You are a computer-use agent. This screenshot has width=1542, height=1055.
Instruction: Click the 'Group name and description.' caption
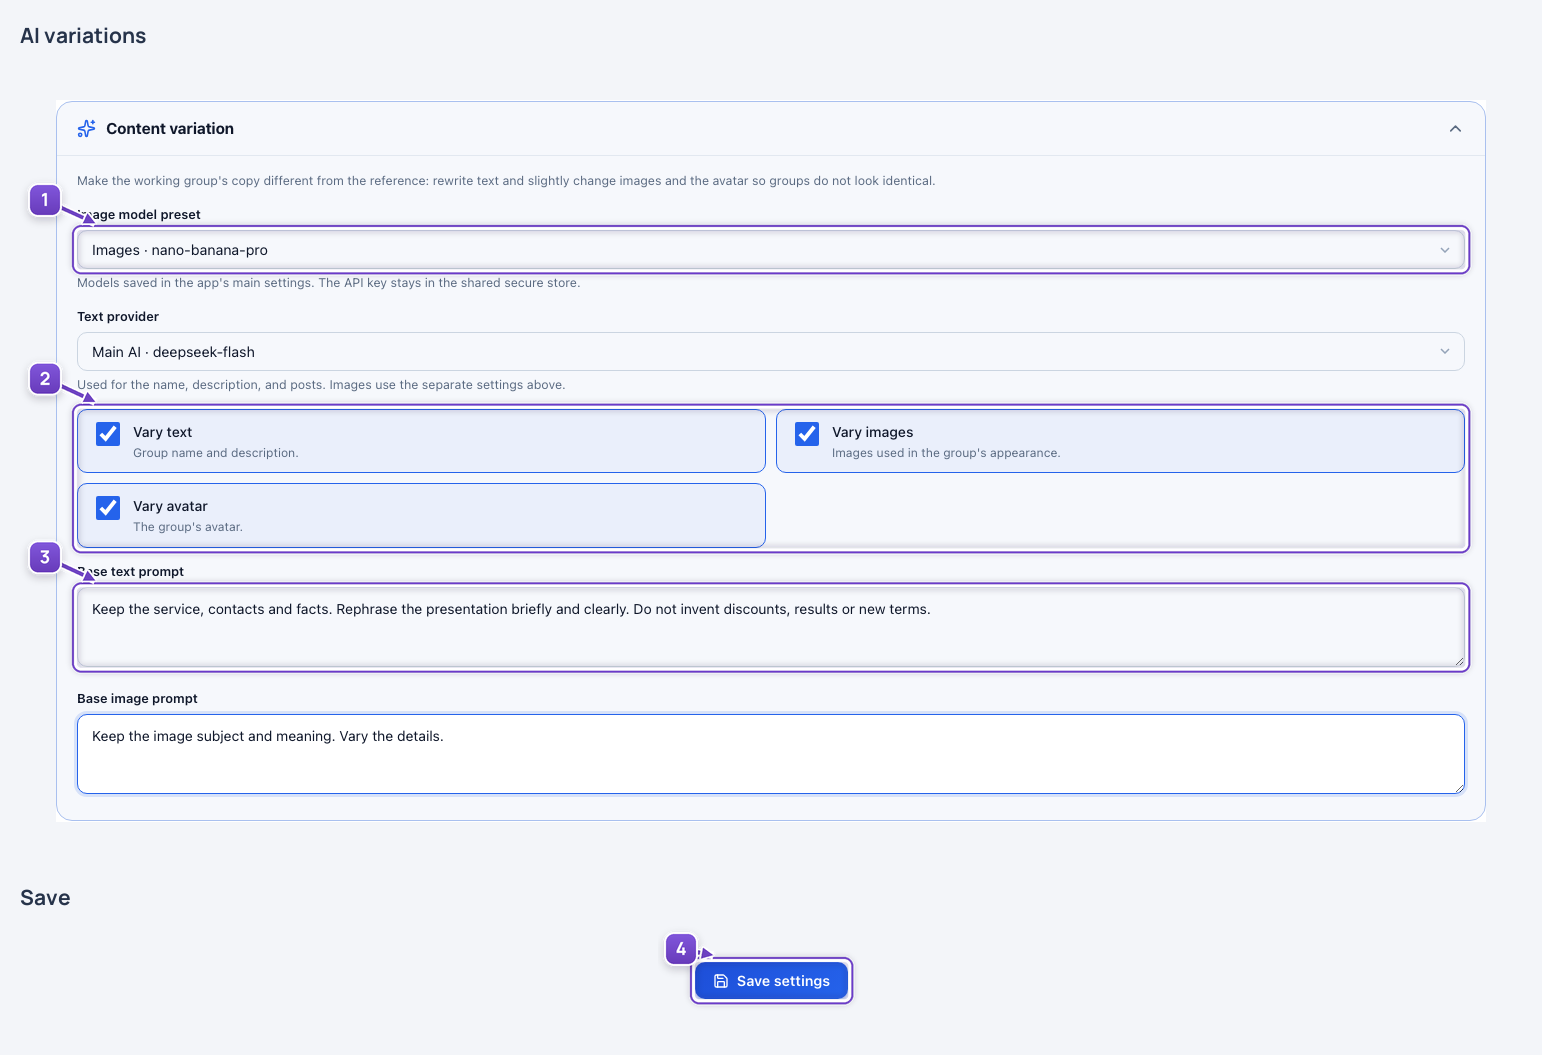coord(216,453)
